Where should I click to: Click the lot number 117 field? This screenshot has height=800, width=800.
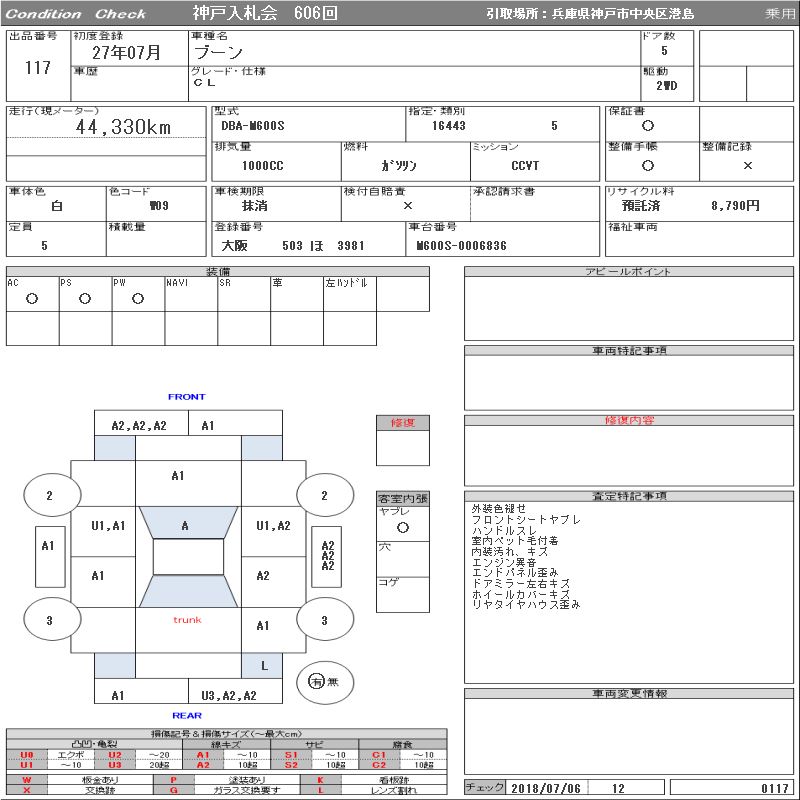tap(37, 68)
